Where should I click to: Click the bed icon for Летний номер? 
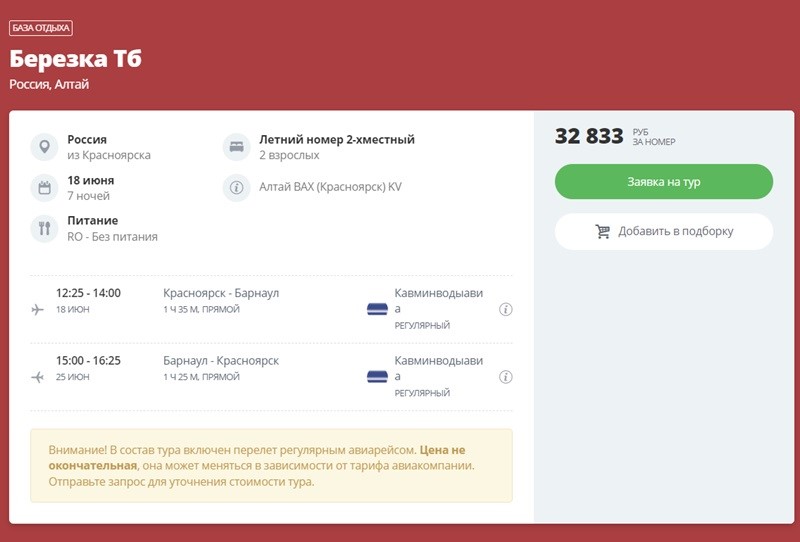coord(236,147)
